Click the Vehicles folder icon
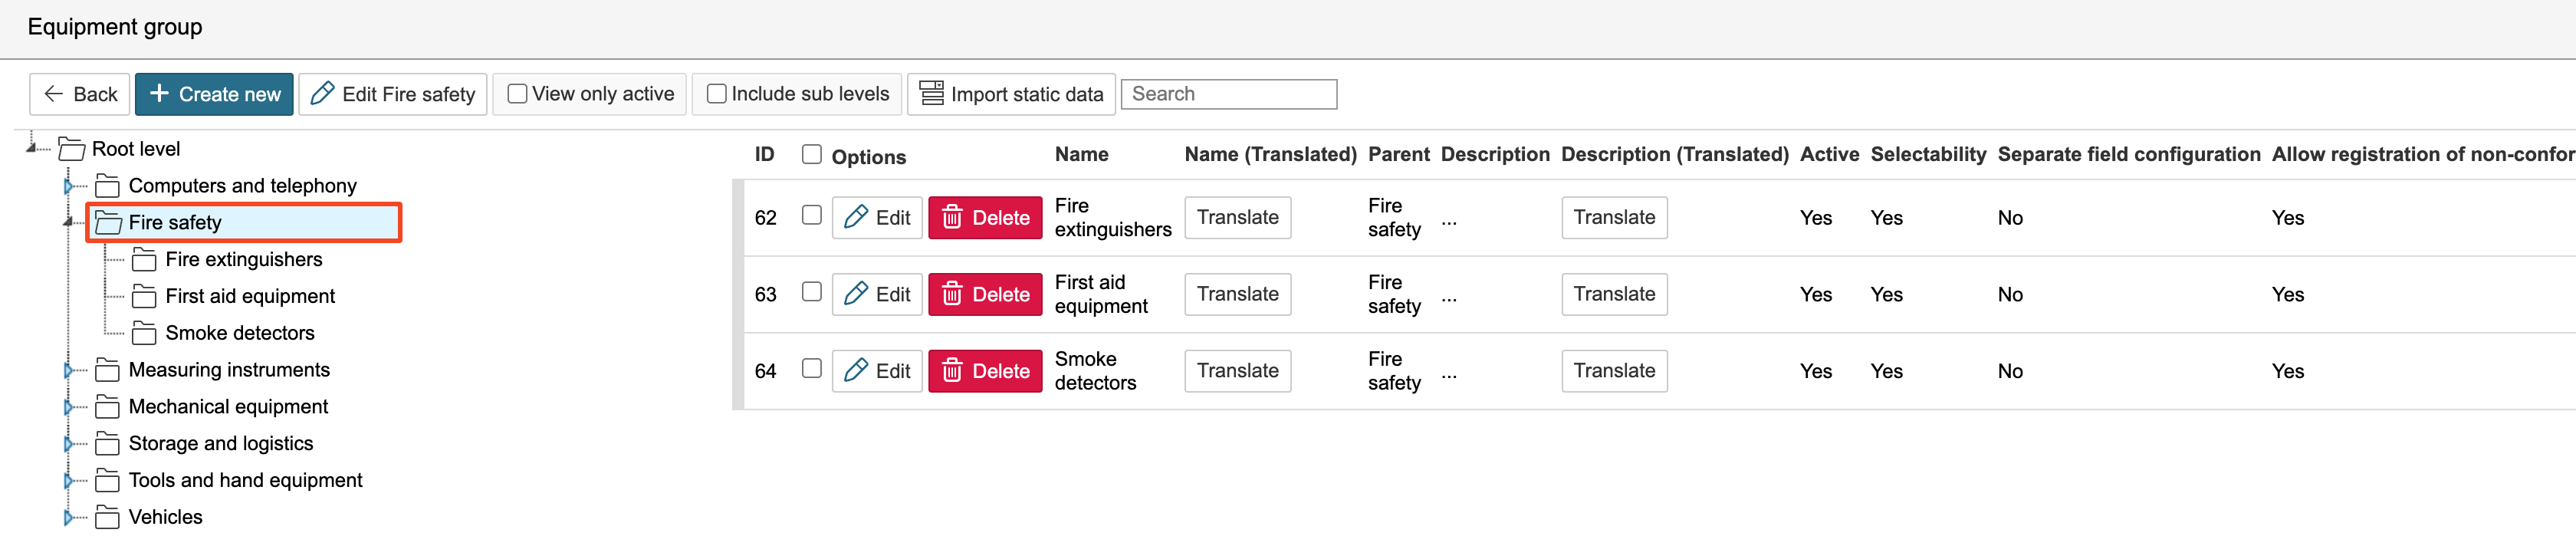 [x=107, y=518]
